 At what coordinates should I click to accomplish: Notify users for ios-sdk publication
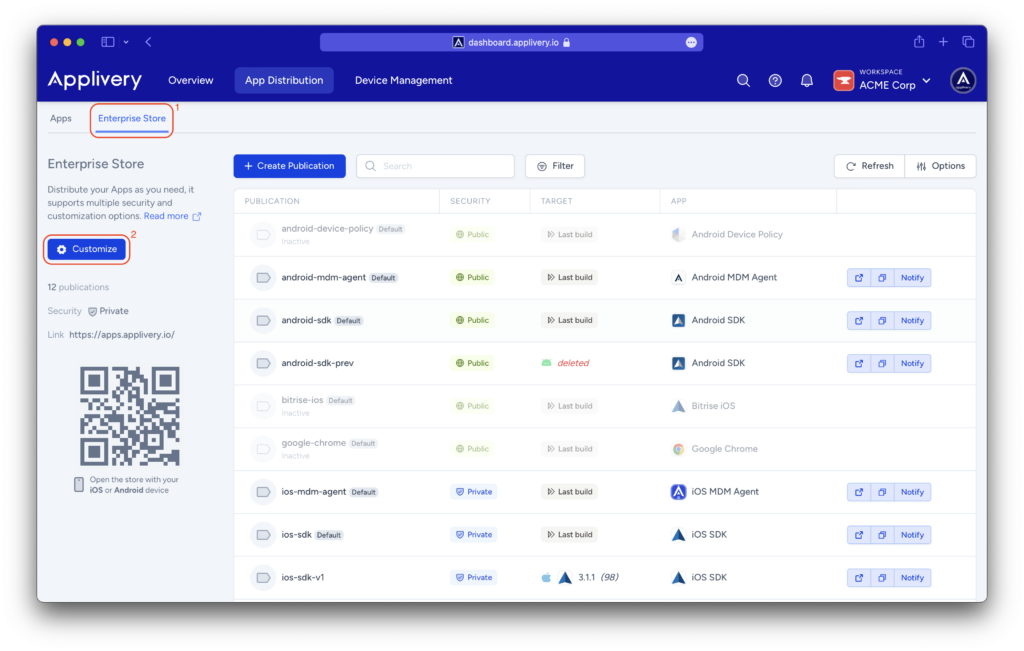point(912,535)
